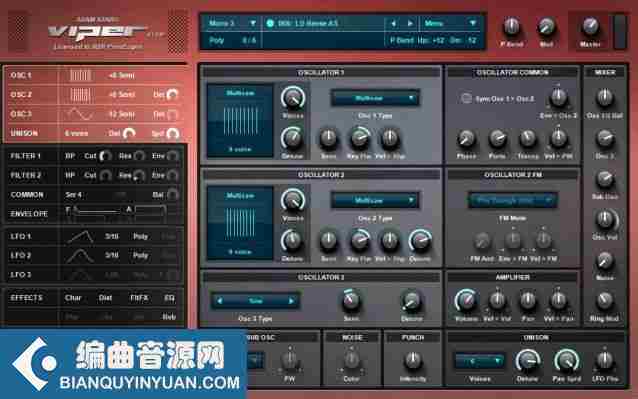Click the Dist effect label
The width and height of the screenshot is (638, 399).
click(x=105, y=298)
